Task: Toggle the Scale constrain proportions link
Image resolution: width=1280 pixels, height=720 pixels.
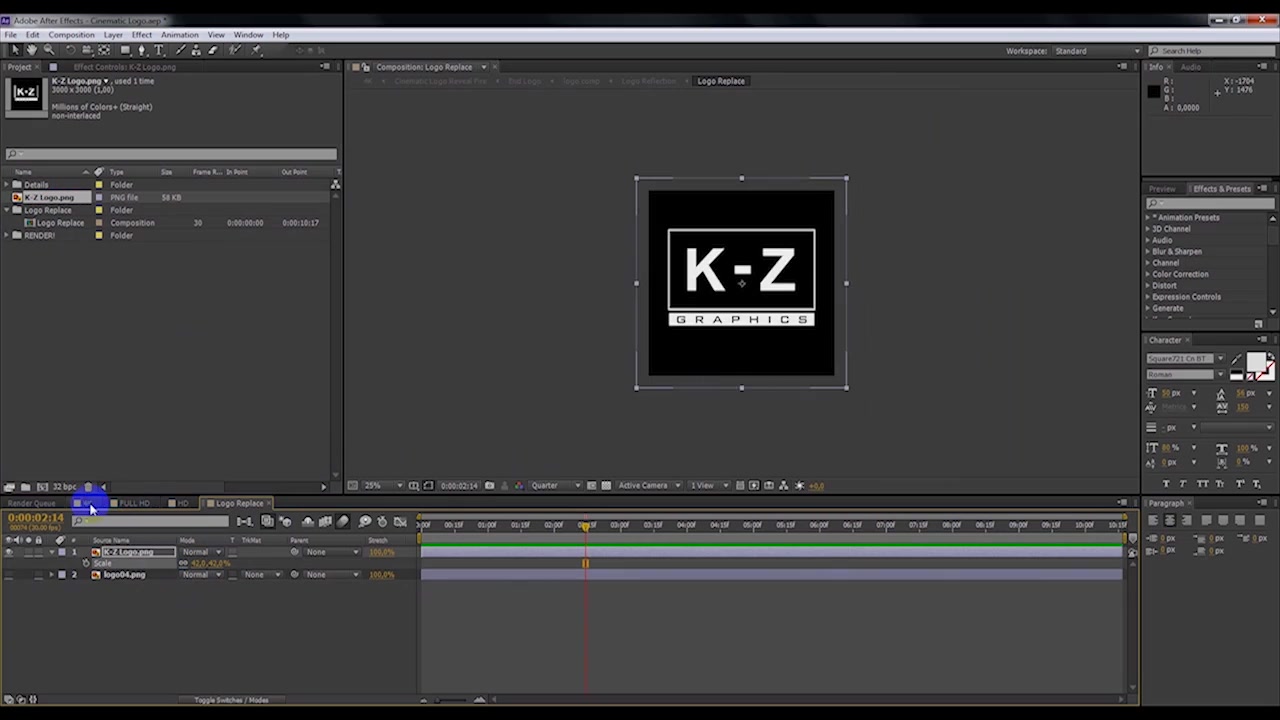Action: click(183, 563)
